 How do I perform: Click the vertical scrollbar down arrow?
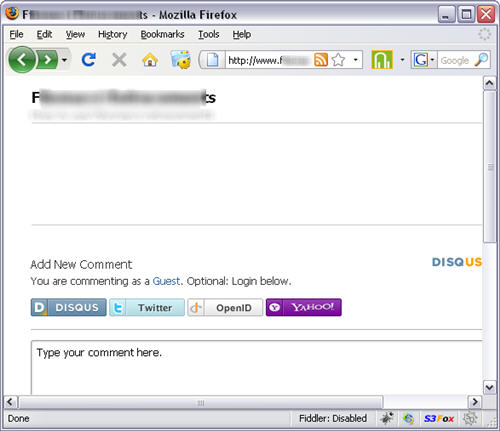(489, 387)
